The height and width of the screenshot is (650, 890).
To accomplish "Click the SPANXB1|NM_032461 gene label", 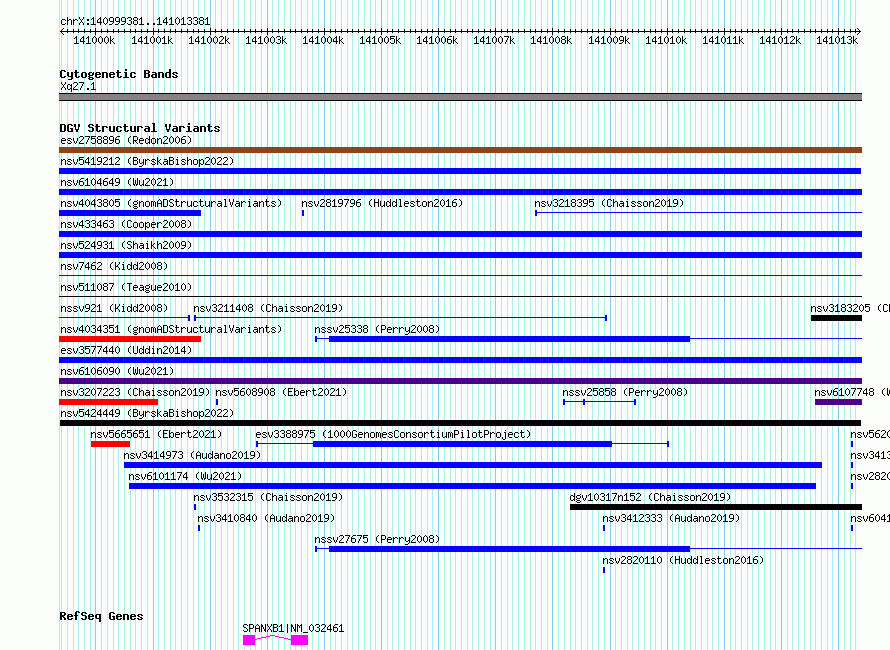I will (293, 628).
